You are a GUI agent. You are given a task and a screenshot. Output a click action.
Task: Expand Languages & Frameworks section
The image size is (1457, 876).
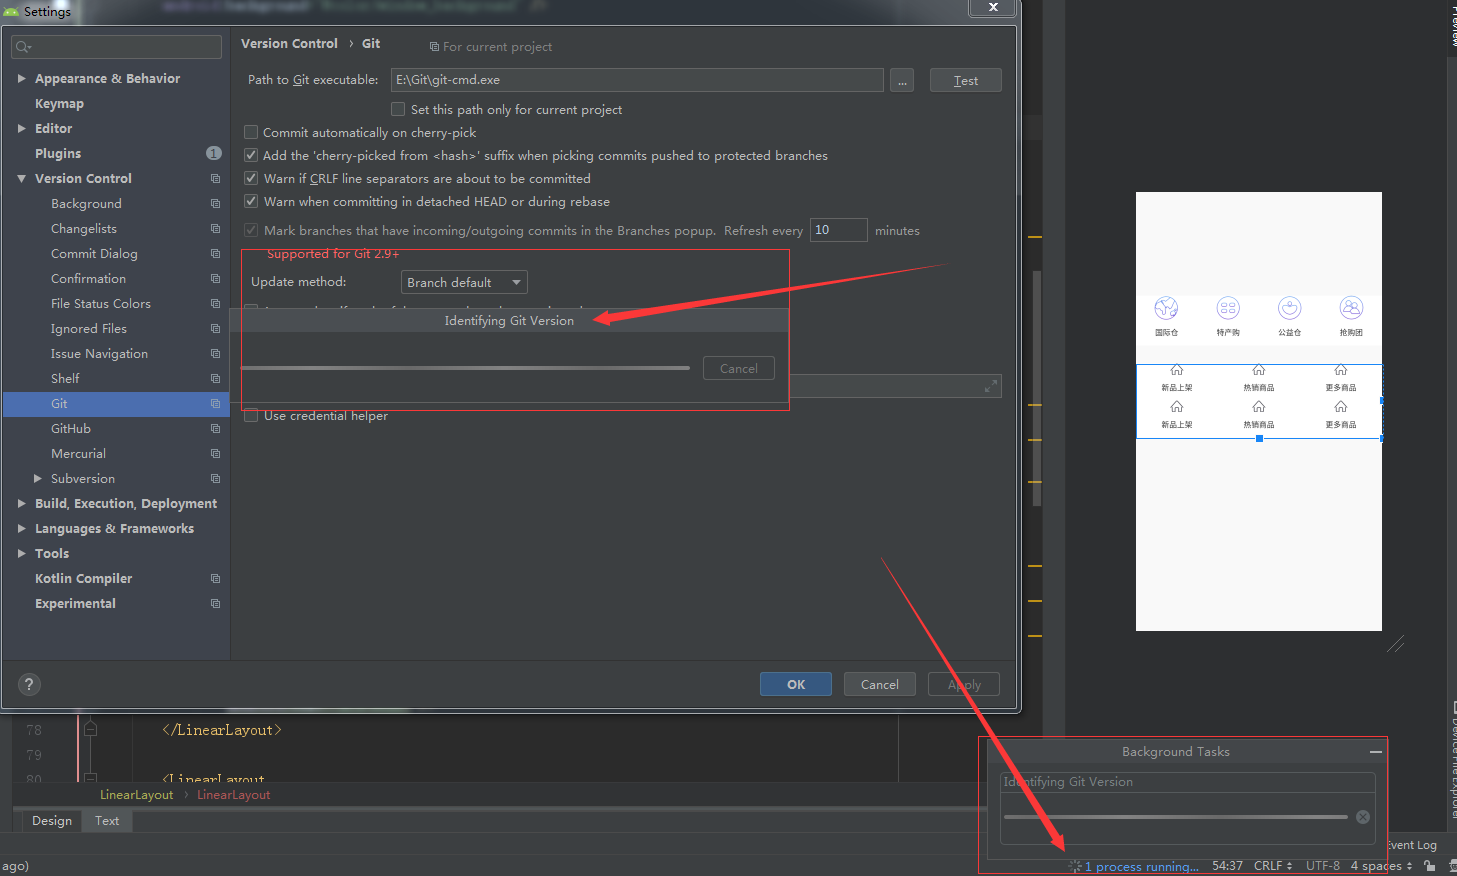pyautogui.click(x=22, y=528)
